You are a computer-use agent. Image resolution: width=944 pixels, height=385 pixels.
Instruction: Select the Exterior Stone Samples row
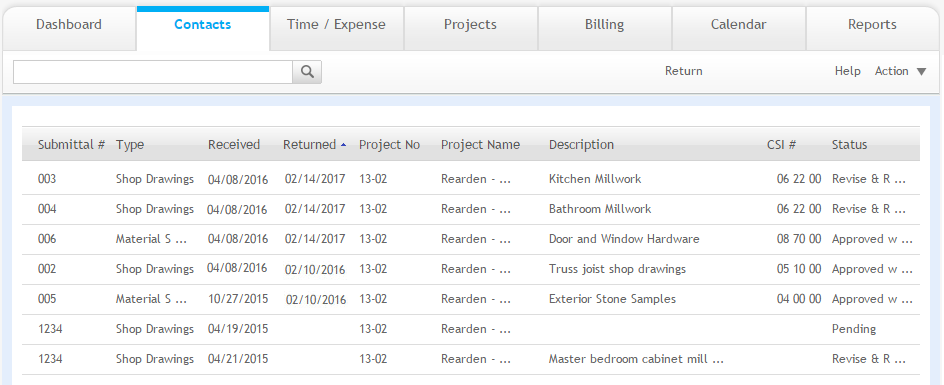pos(471,299)
